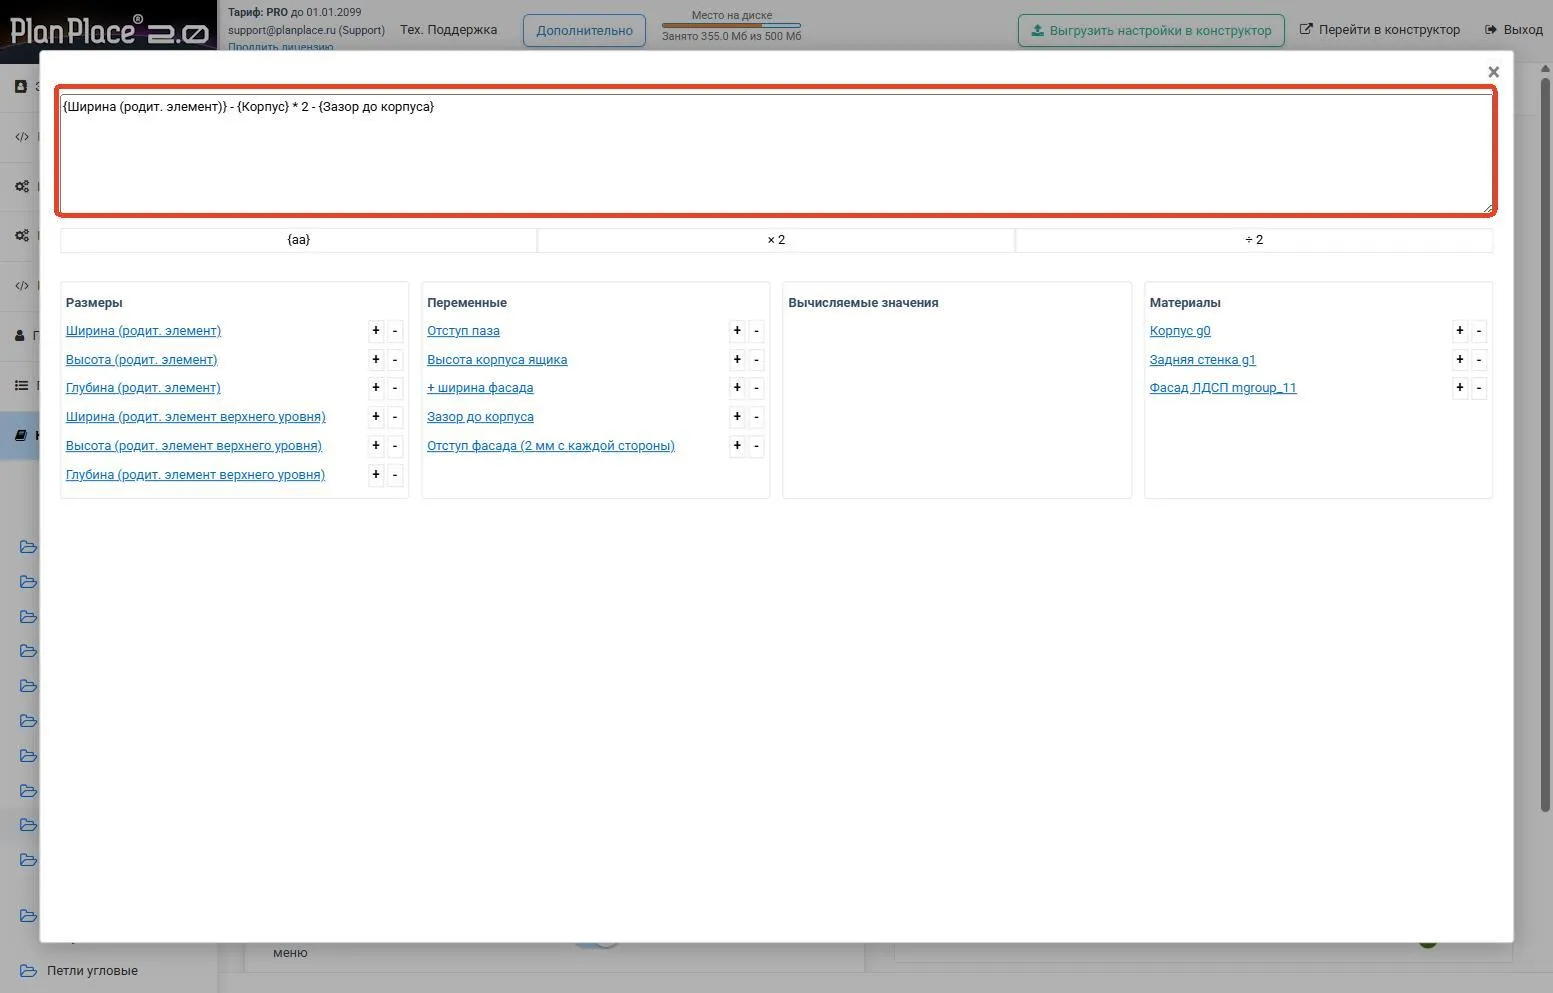
Task: Insert + ширина фасада variable
Action: [x=480, y=388]
